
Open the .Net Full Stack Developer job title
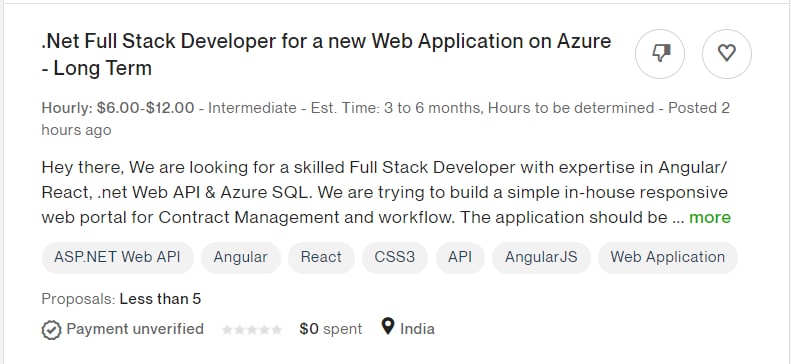pos(326,54)
